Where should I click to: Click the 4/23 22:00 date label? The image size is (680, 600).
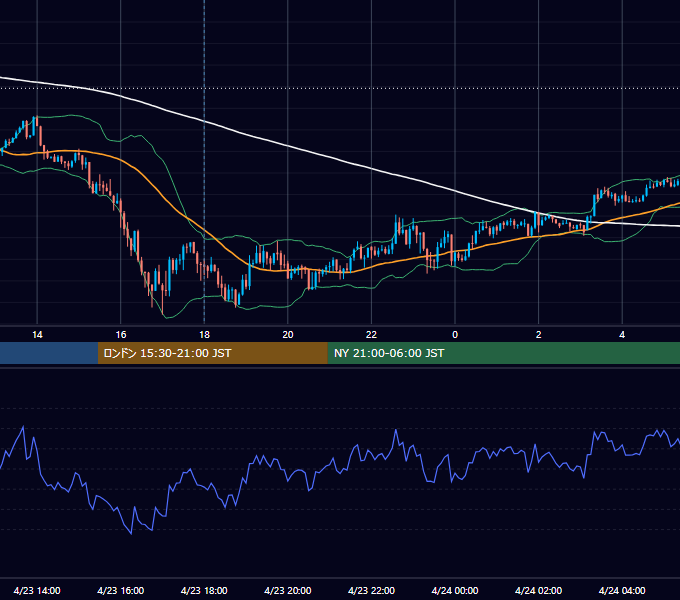point(371,590)
